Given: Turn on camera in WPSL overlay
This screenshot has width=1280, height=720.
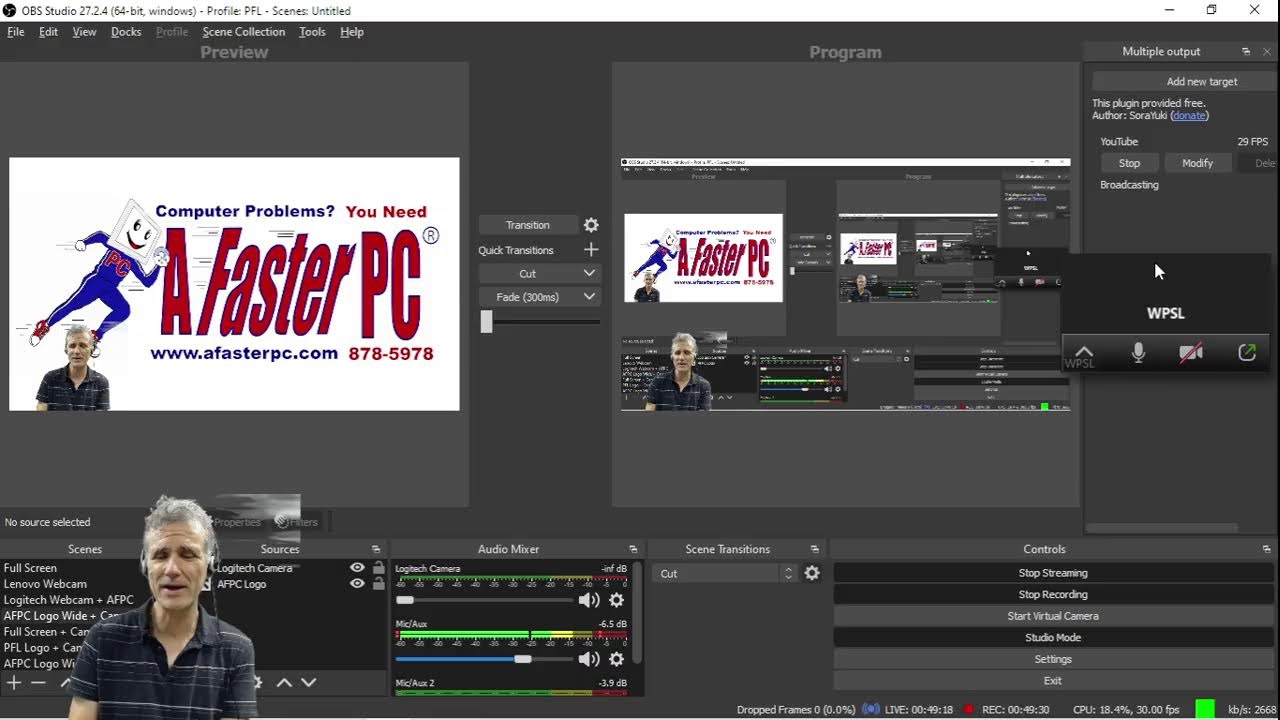Looking at the screenshot, I should tap(1191, 353).
